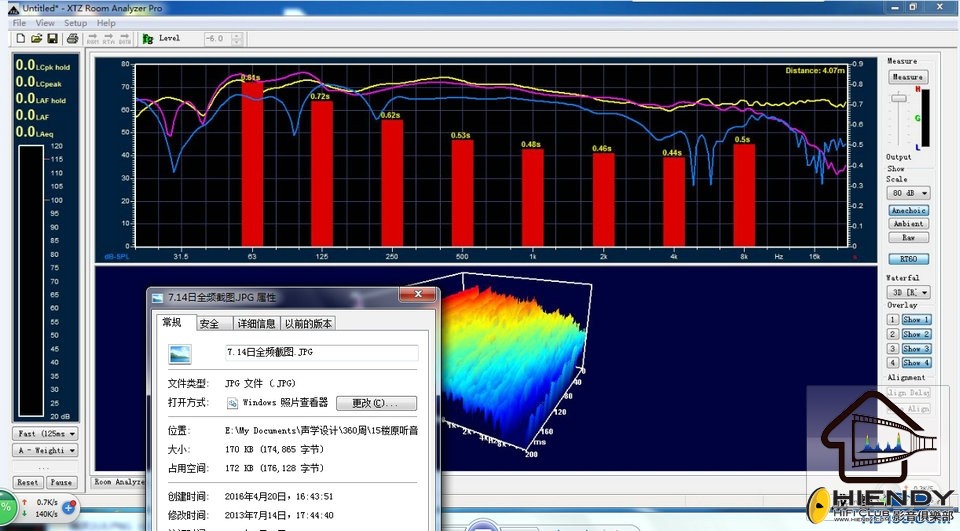Click the 3D waterfall plot
The image size is (960, 531).
[514, 364]
